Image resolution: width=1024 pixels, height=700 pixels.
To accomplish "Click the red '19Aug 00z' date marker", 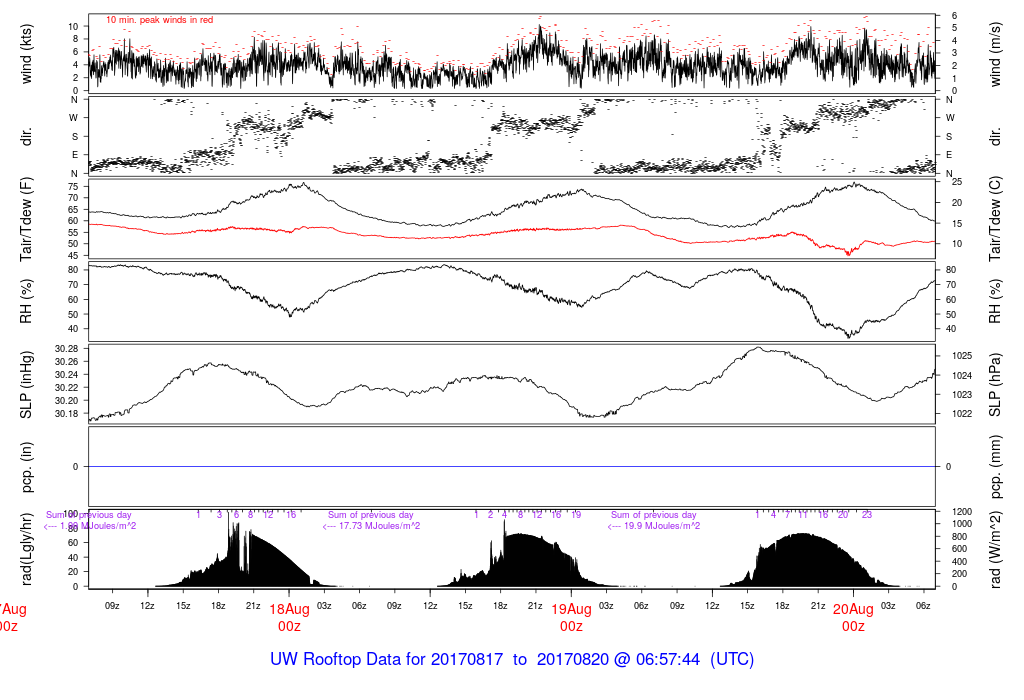I will 571,618.
